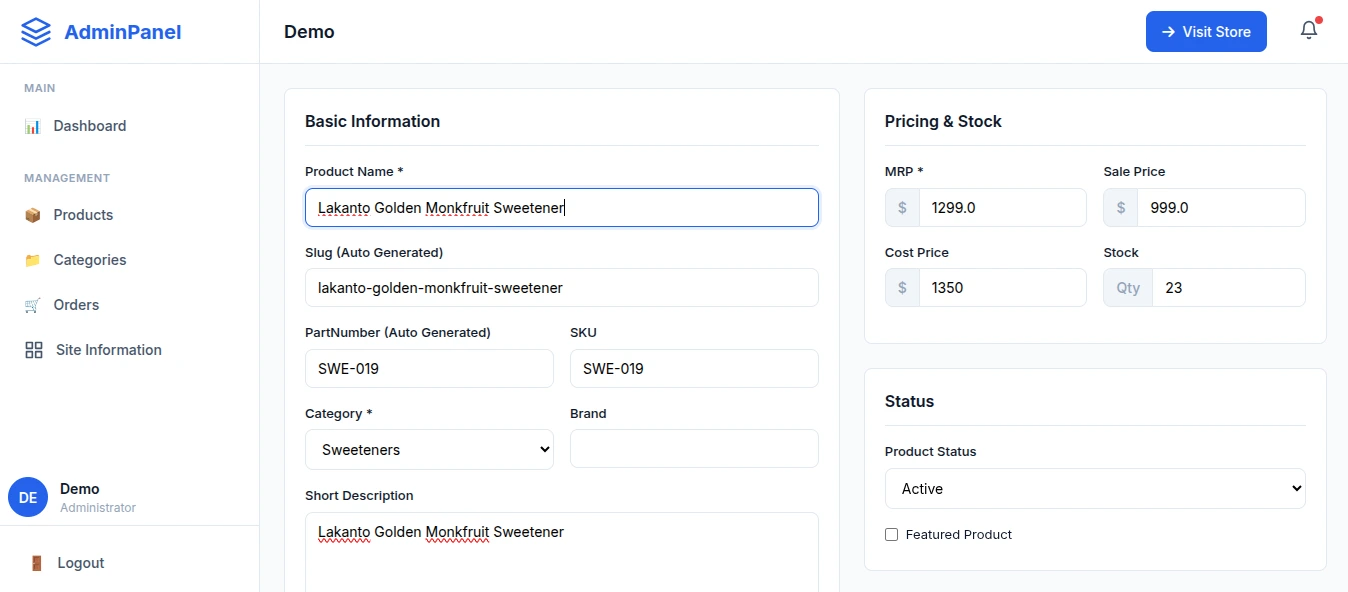
Task: Click the Visit Store button
Action: tap(1206, 32)
